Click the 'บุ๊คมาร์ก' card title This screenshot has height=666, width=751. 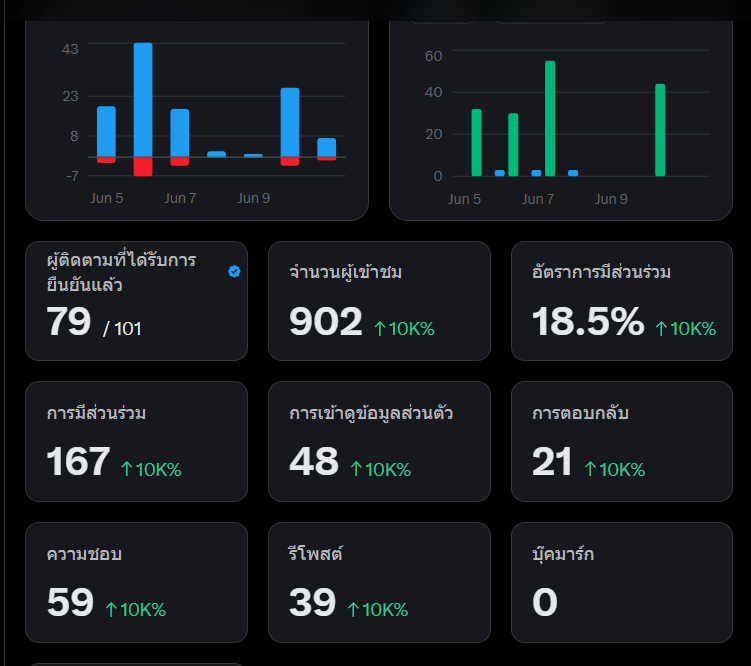[563, 554]
